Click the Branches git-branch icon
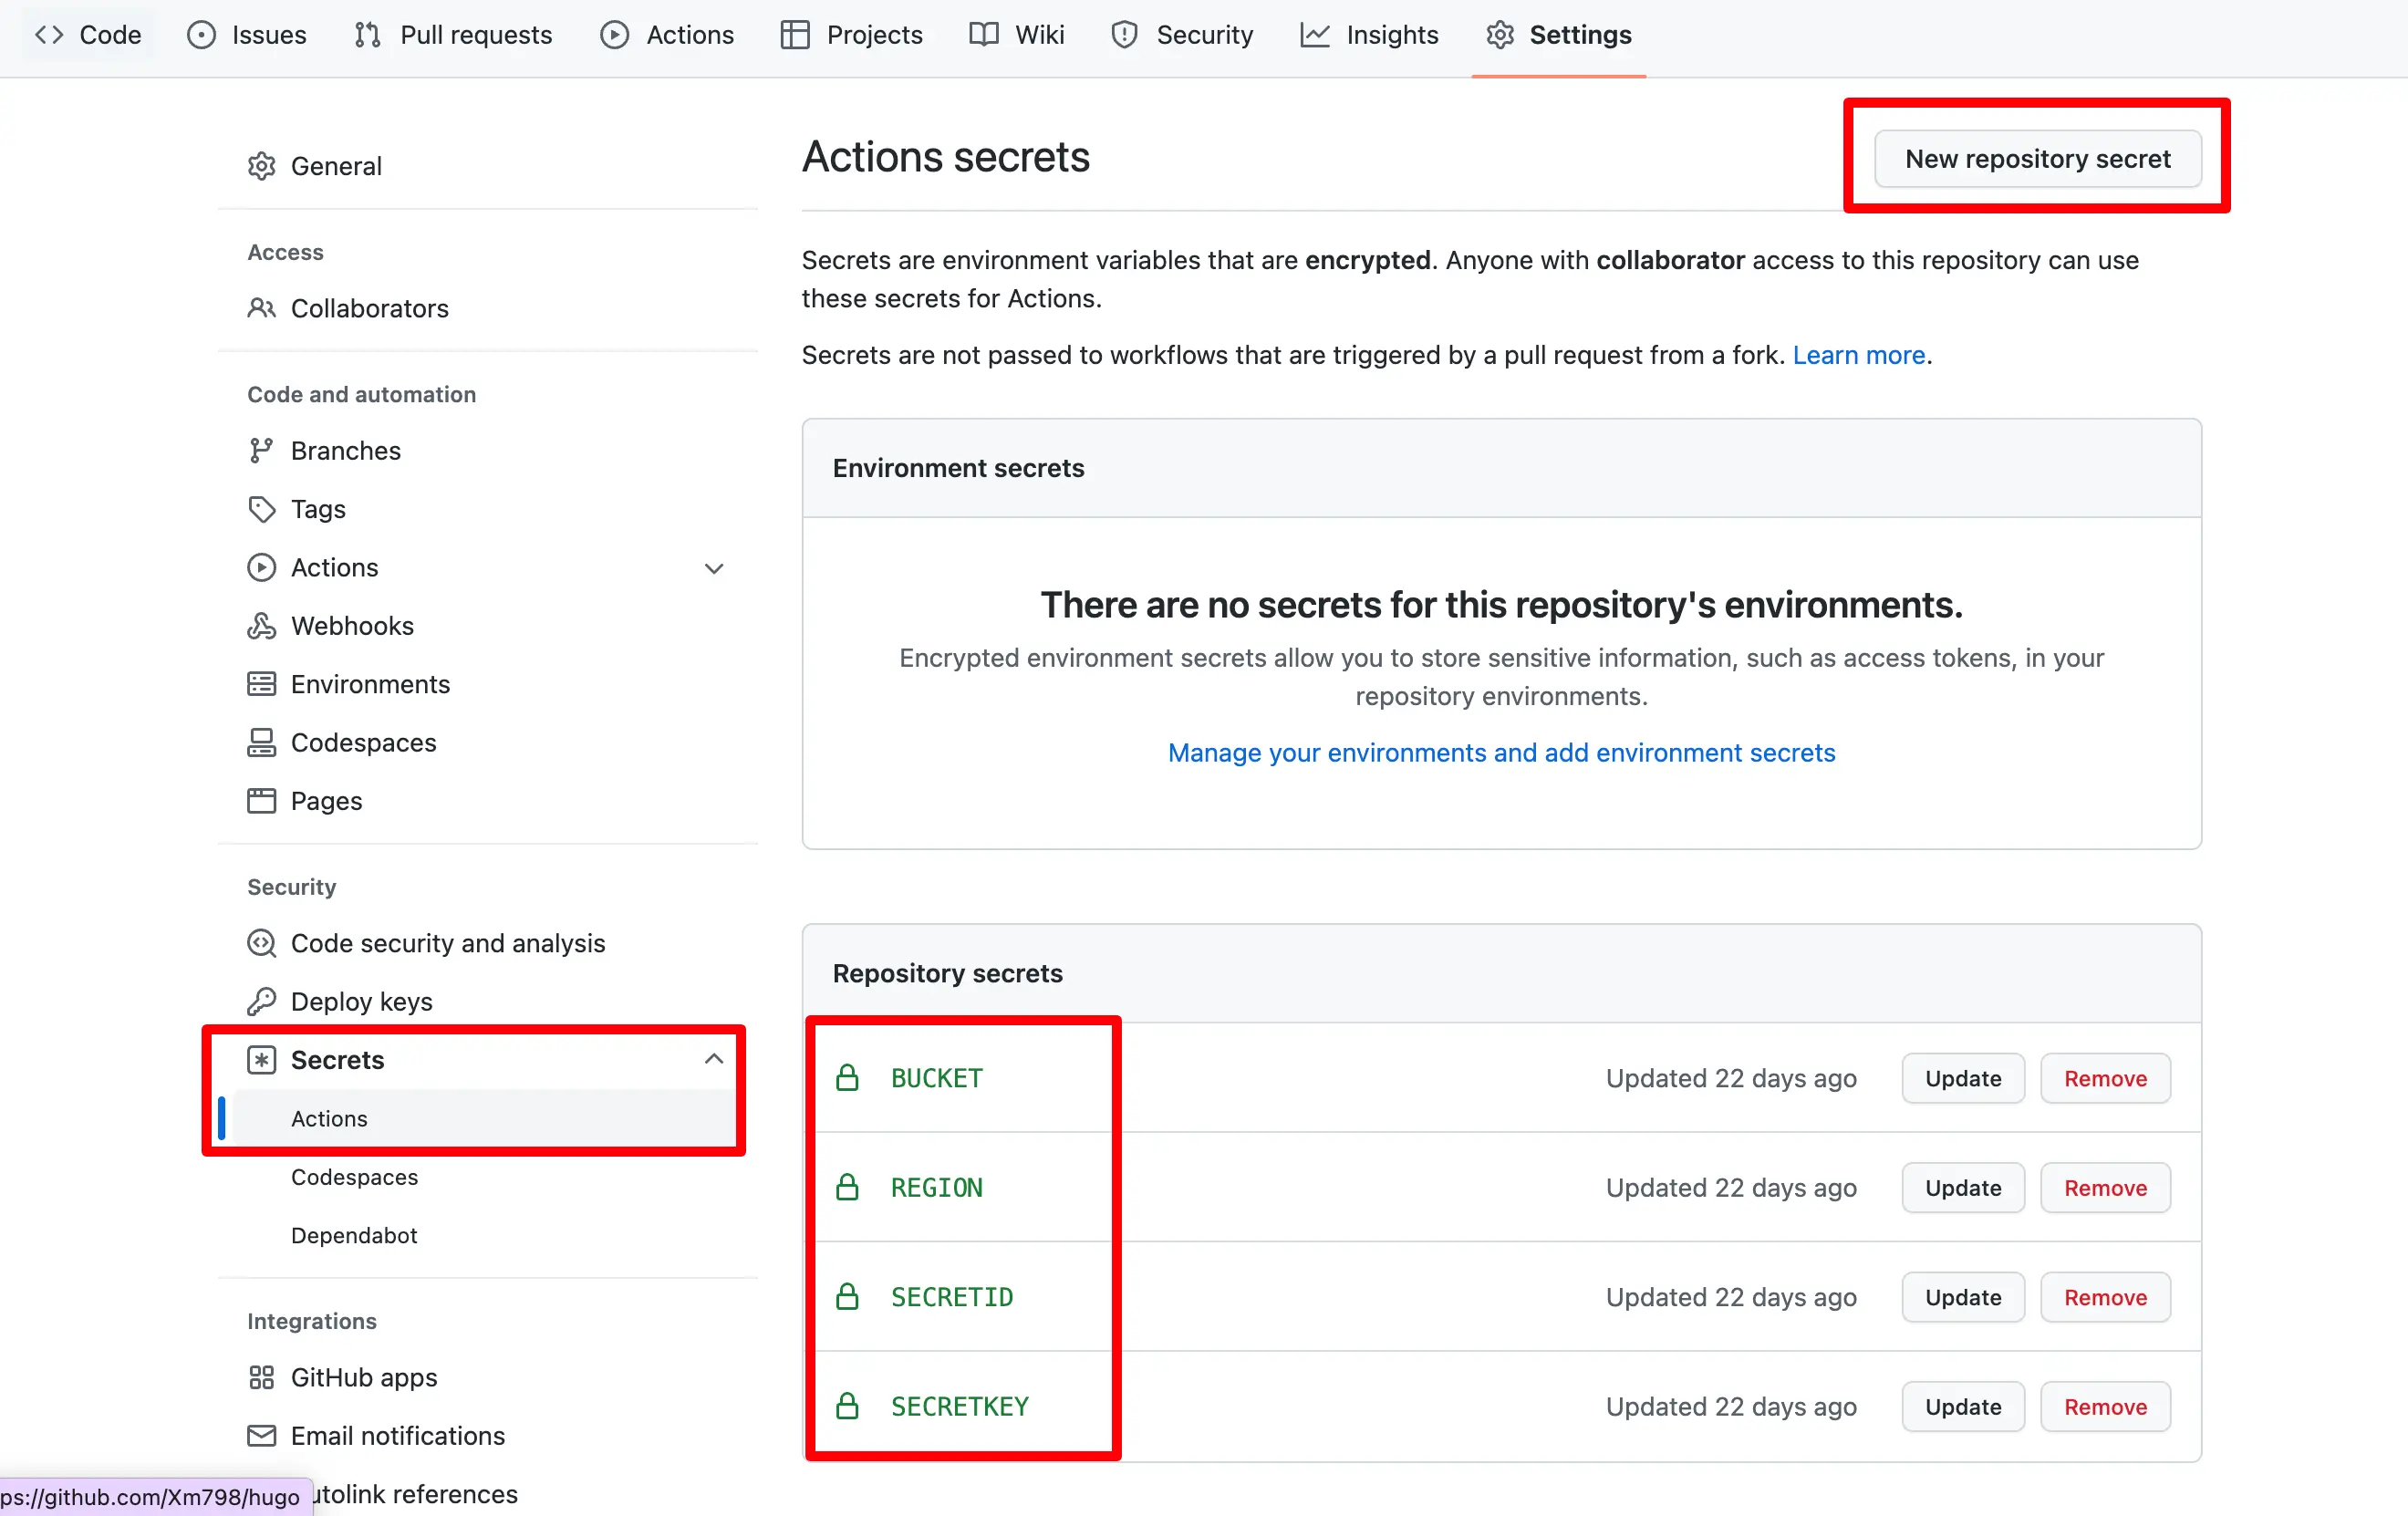 [261, 451]
